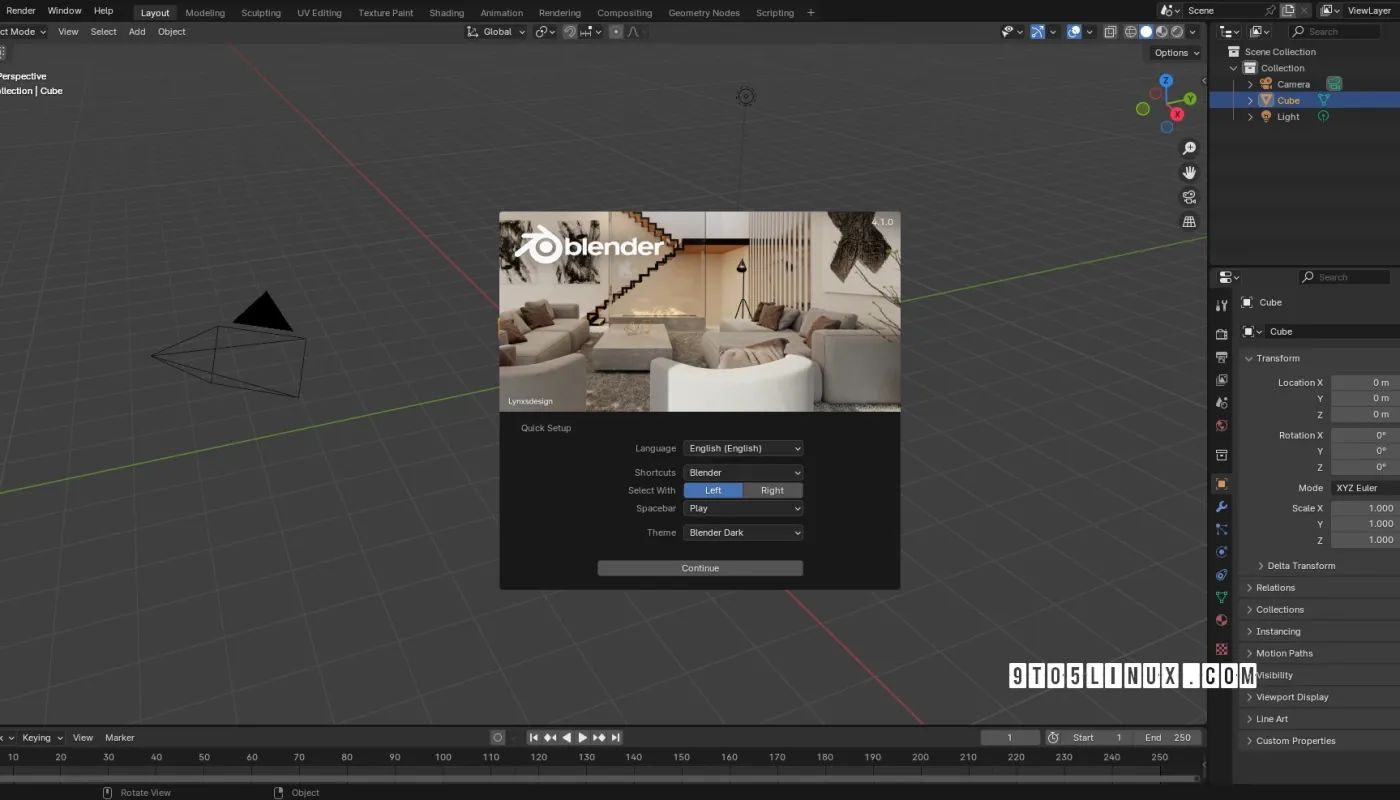
Task: Open the World properties tab icon
Action: (x=1221, y=426)
